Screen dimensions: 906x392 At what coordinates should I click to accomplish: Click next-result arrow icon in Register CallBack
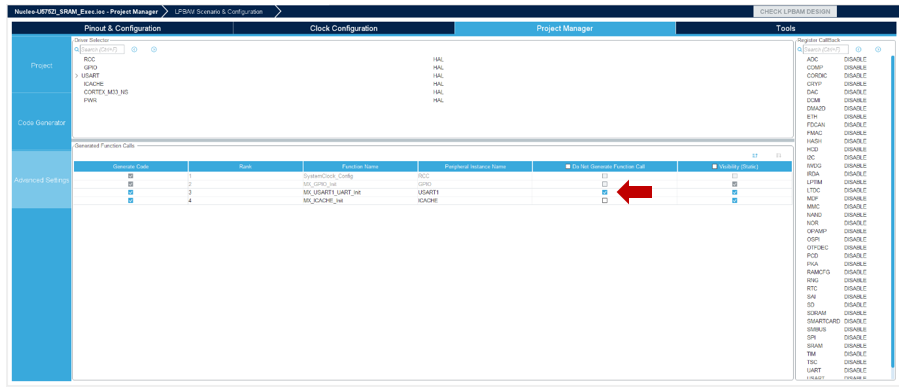click(878, 50)
